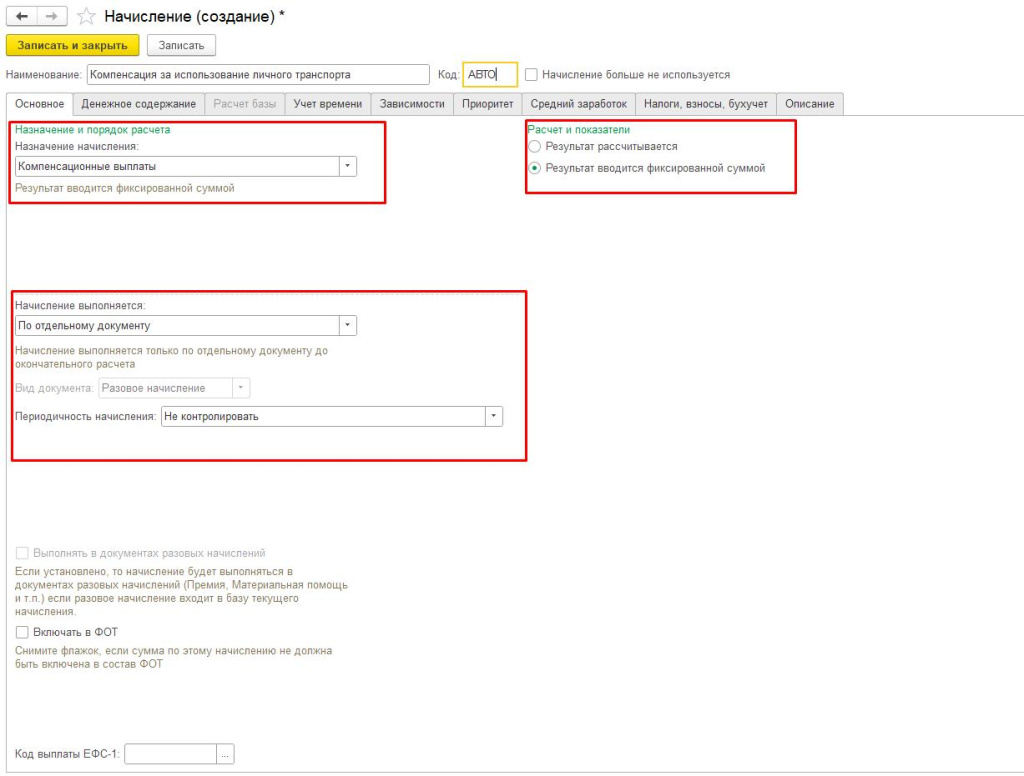Open the 'Начисление выполняется' dropdown list
The width and height of the screenshot is (1024, 776).
pyautogui.click(x=347, y=325)
